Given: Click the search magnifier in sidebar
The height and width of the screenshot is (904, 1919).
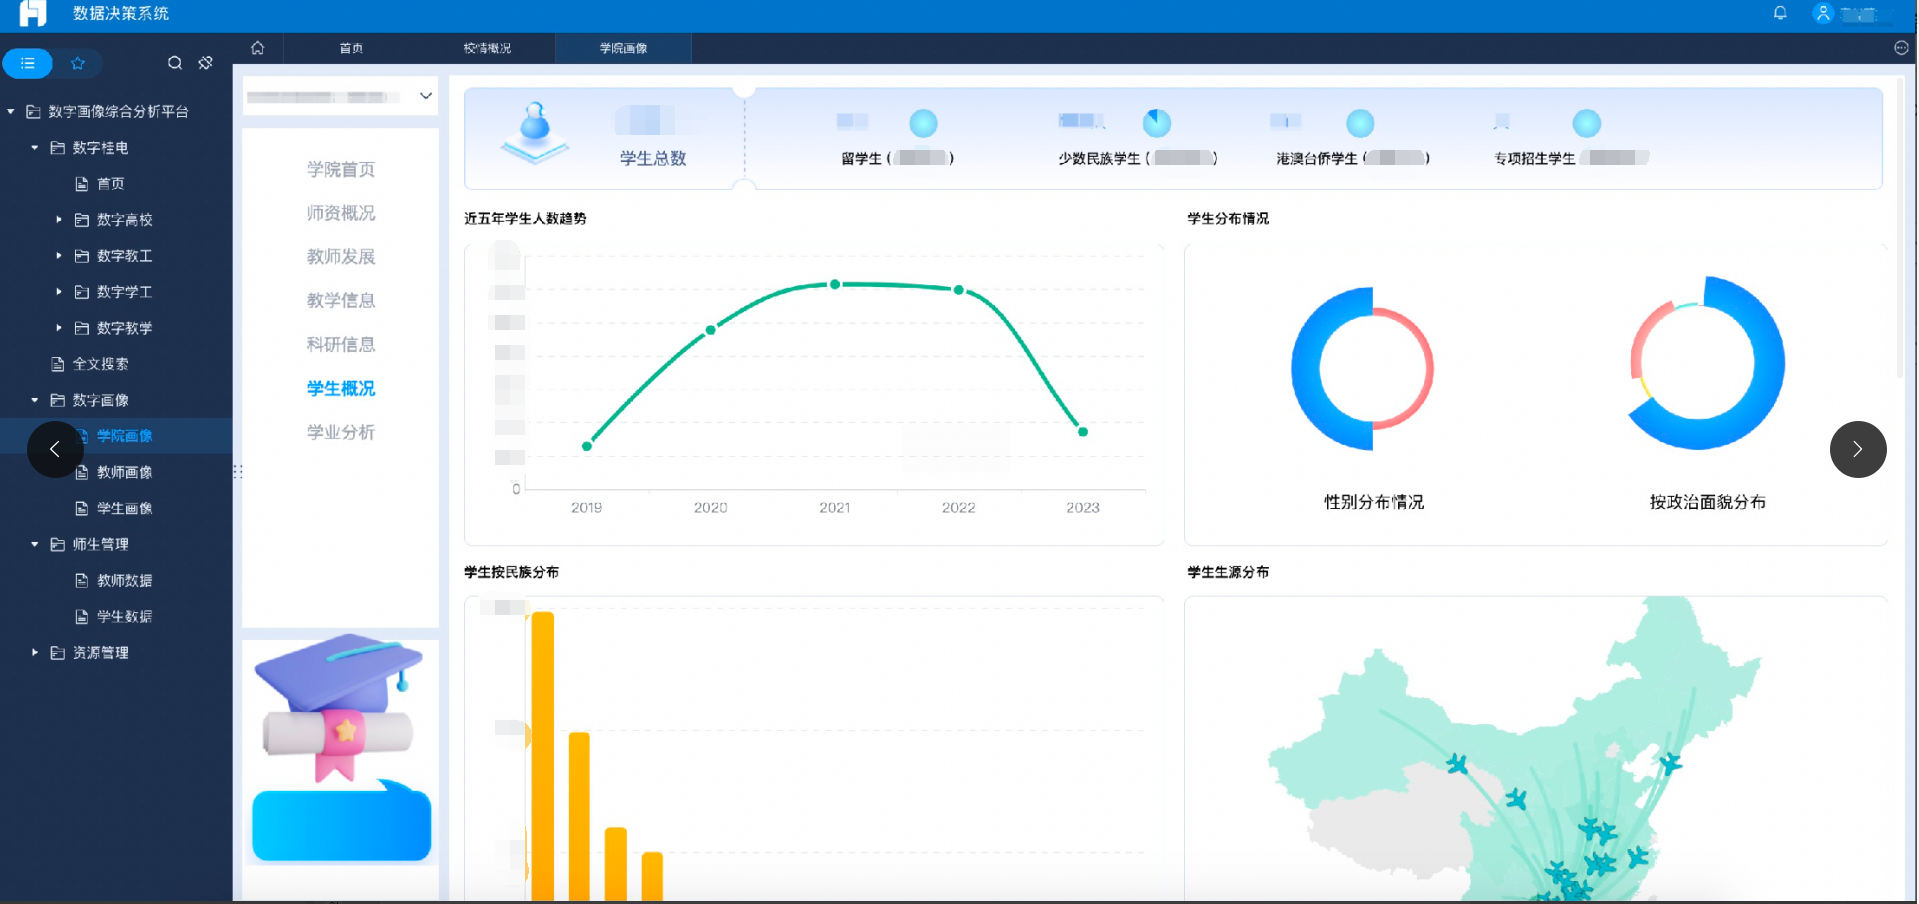Looking at the screenshot, I should coord(175,63).
